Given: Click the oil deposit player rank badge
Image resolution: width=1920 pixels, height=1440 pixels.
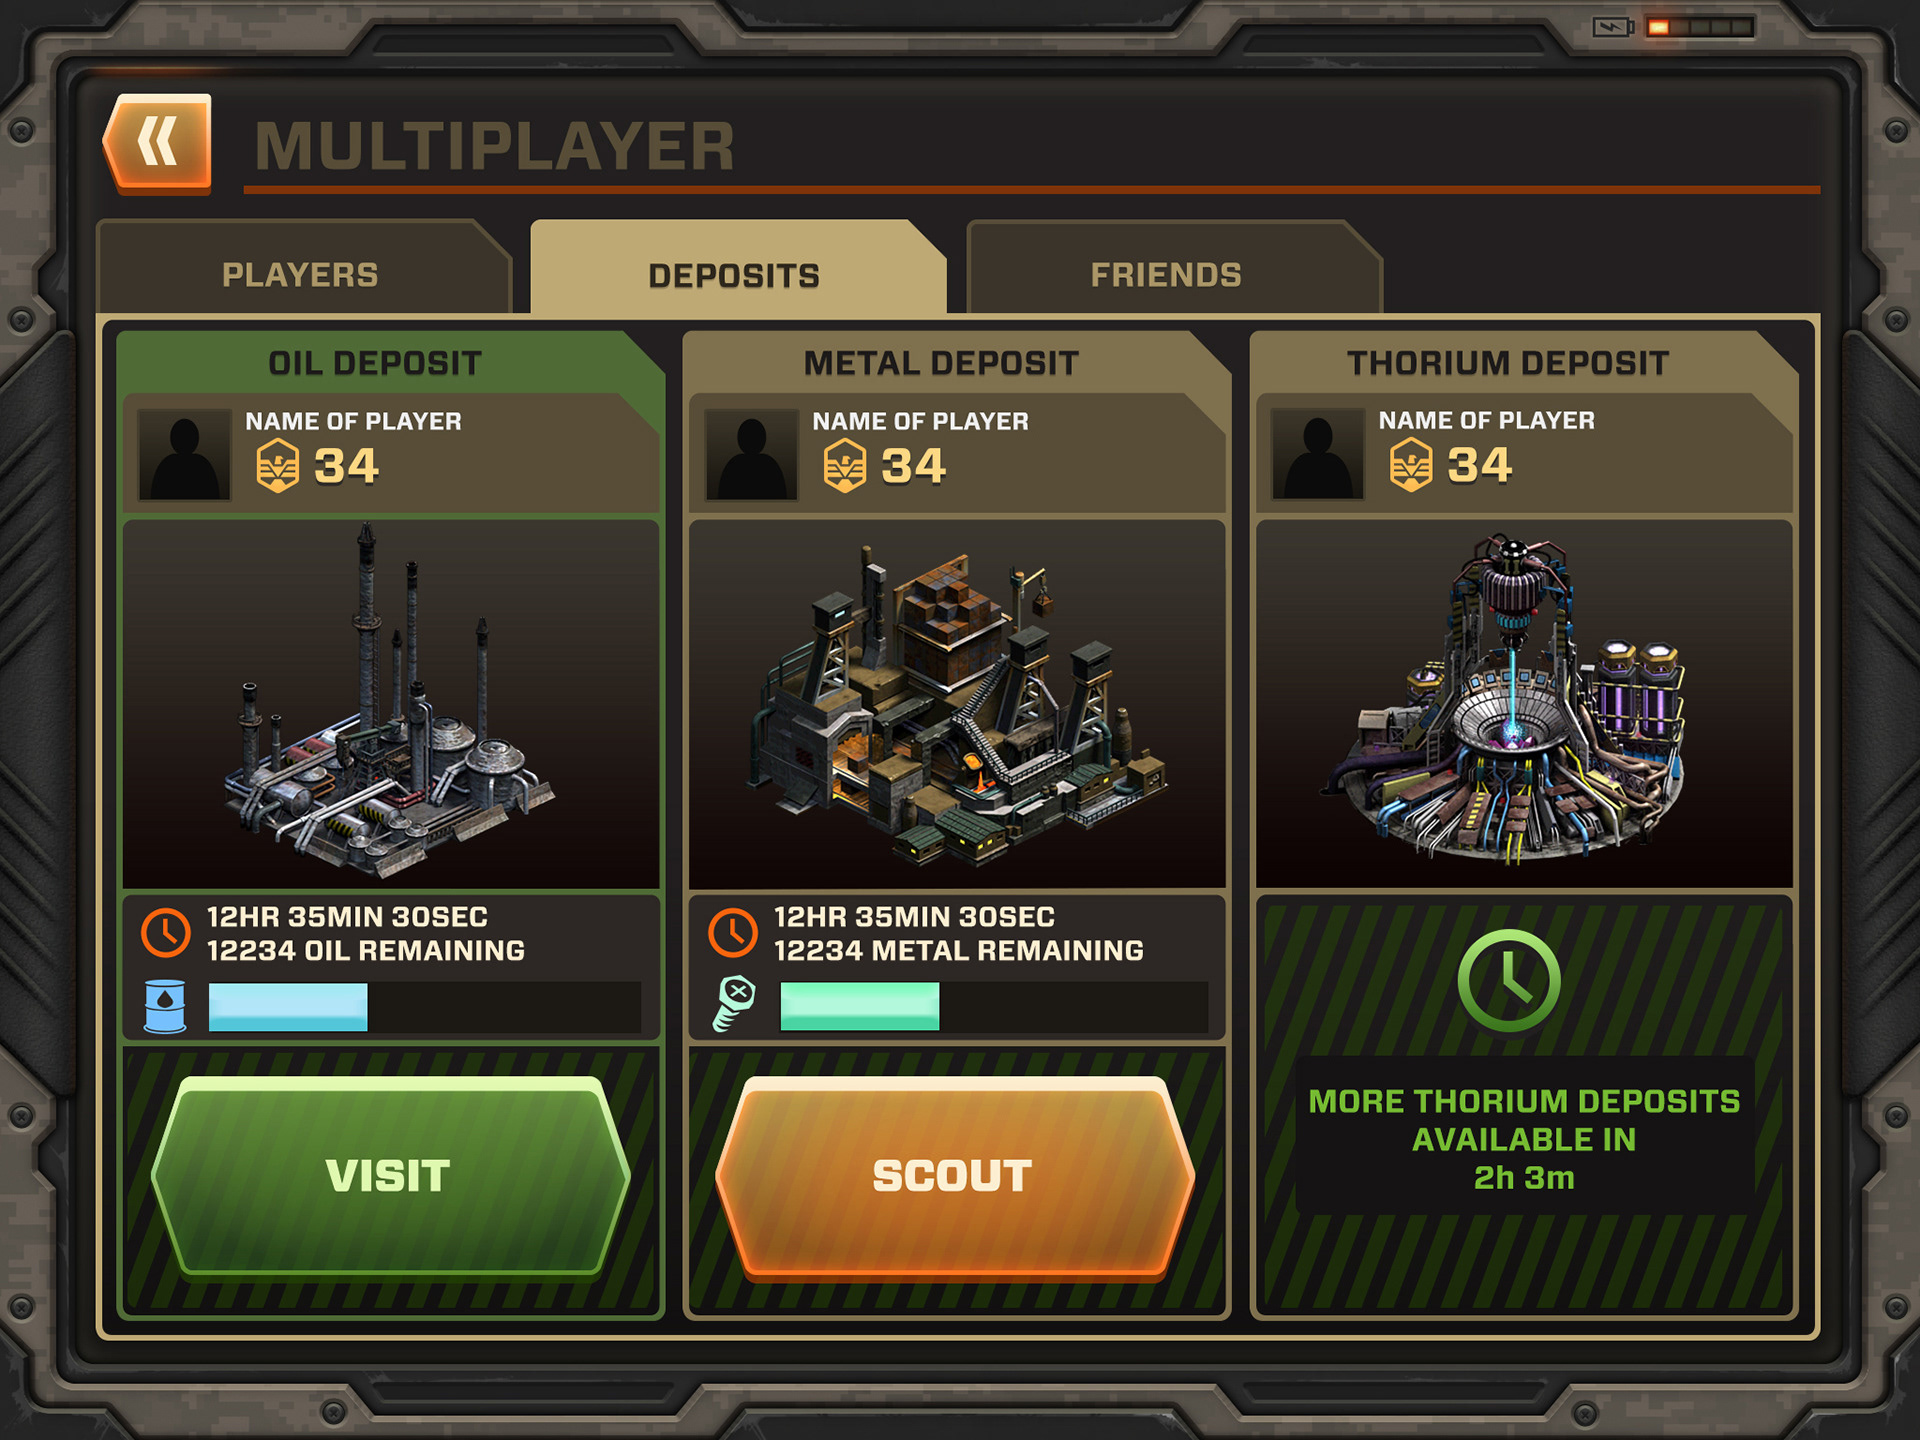Looking at the screenshot, I should (x=278, y=466).
